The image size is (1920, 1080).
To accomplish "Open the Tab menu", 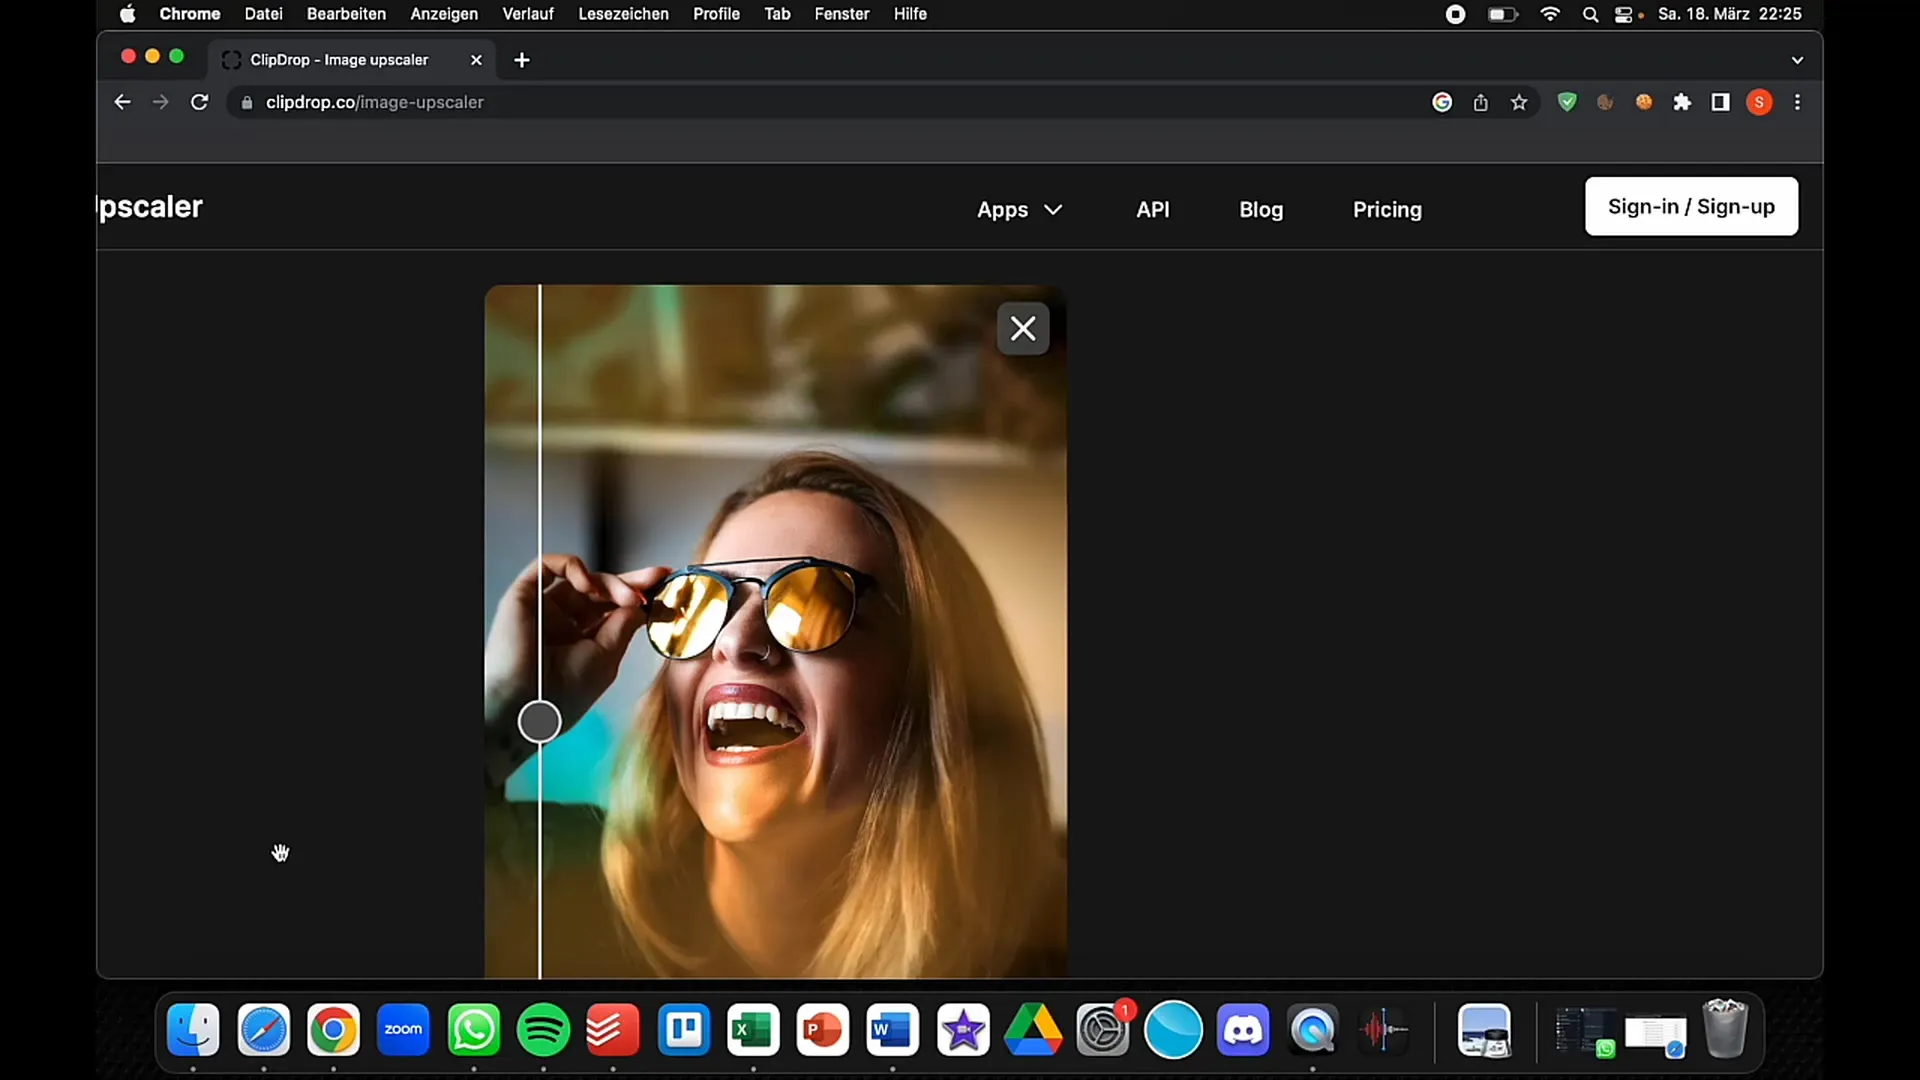I will click(777, 14).
